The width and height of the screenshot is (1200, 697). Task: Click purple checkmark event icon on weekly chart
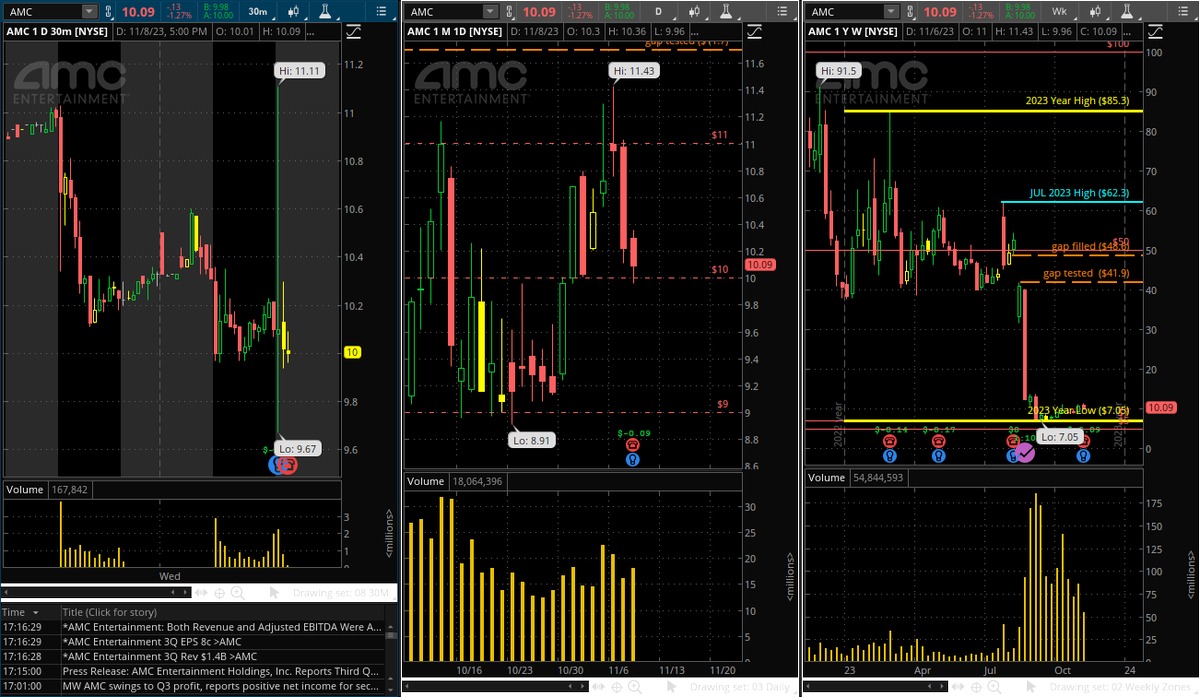[x=1025, y=453]
